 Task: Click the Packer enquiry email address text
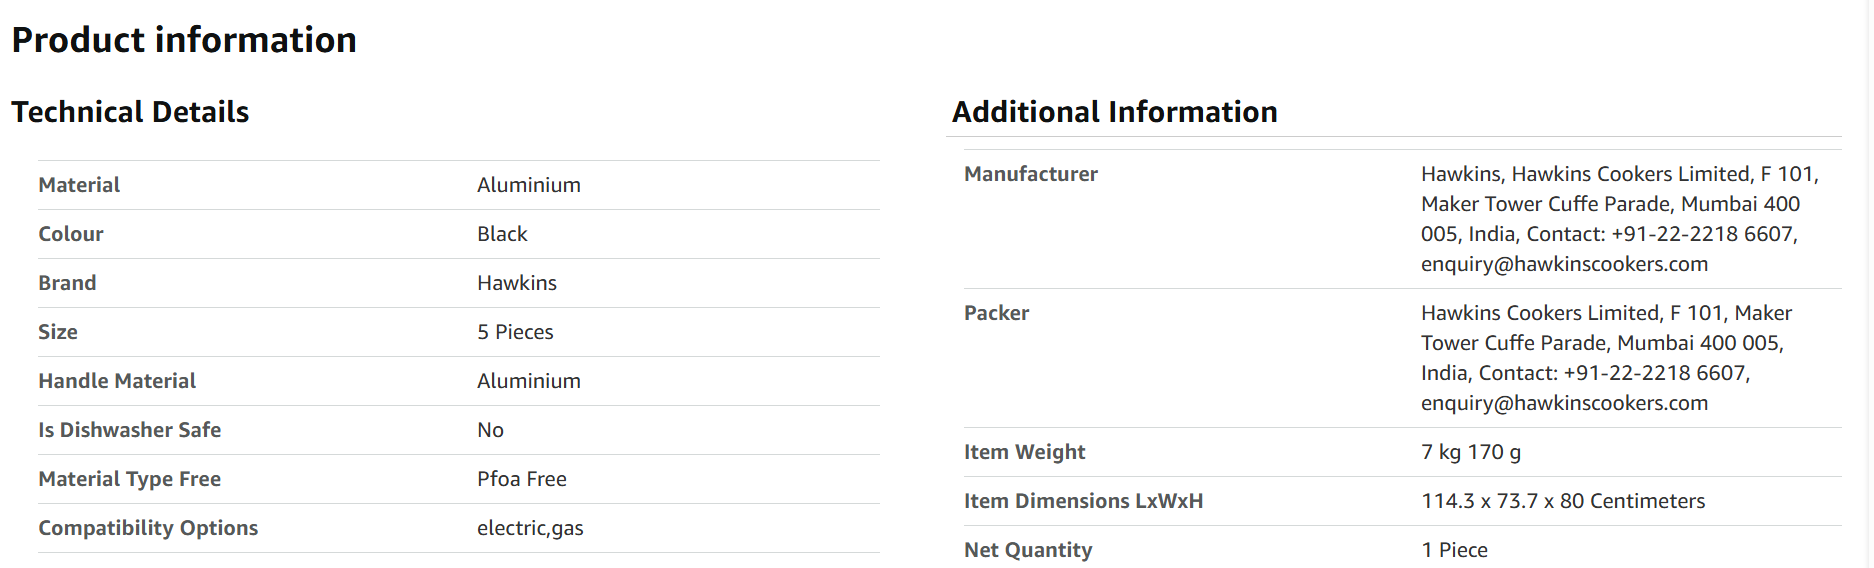click(1565, 403)
